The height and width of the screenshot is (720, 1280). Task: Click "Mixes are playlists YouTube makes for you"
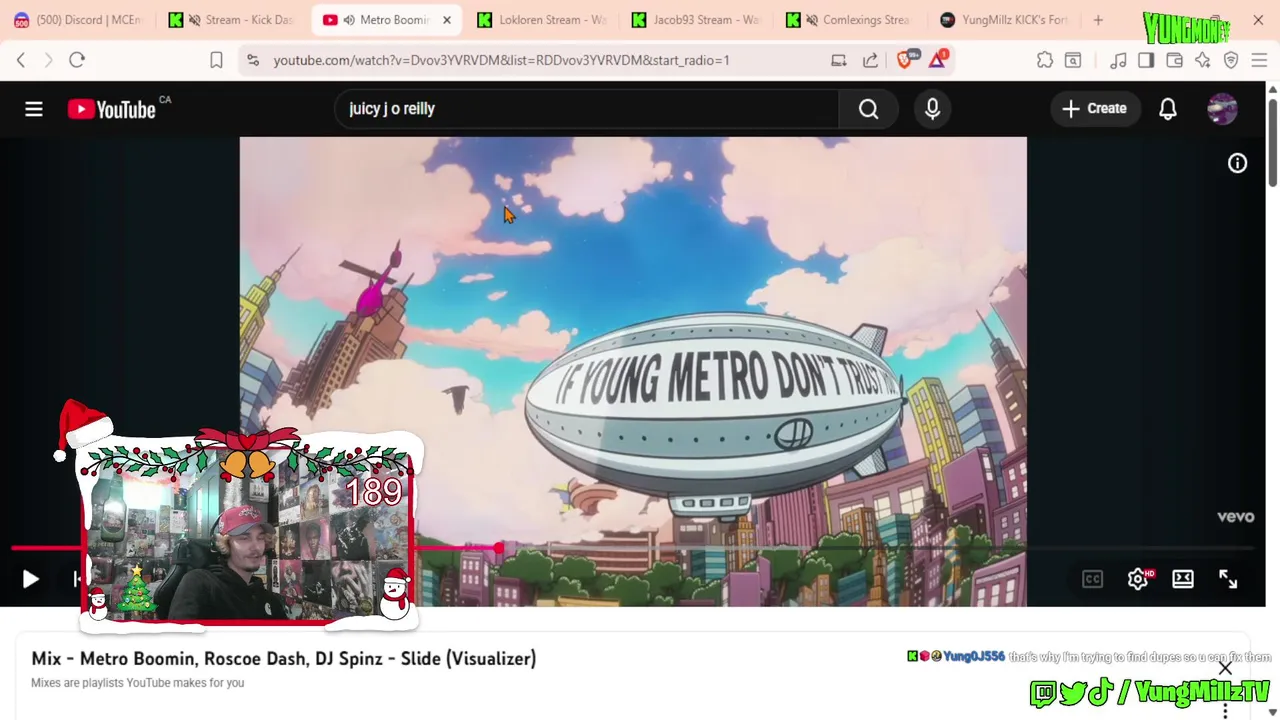(137, 683)
